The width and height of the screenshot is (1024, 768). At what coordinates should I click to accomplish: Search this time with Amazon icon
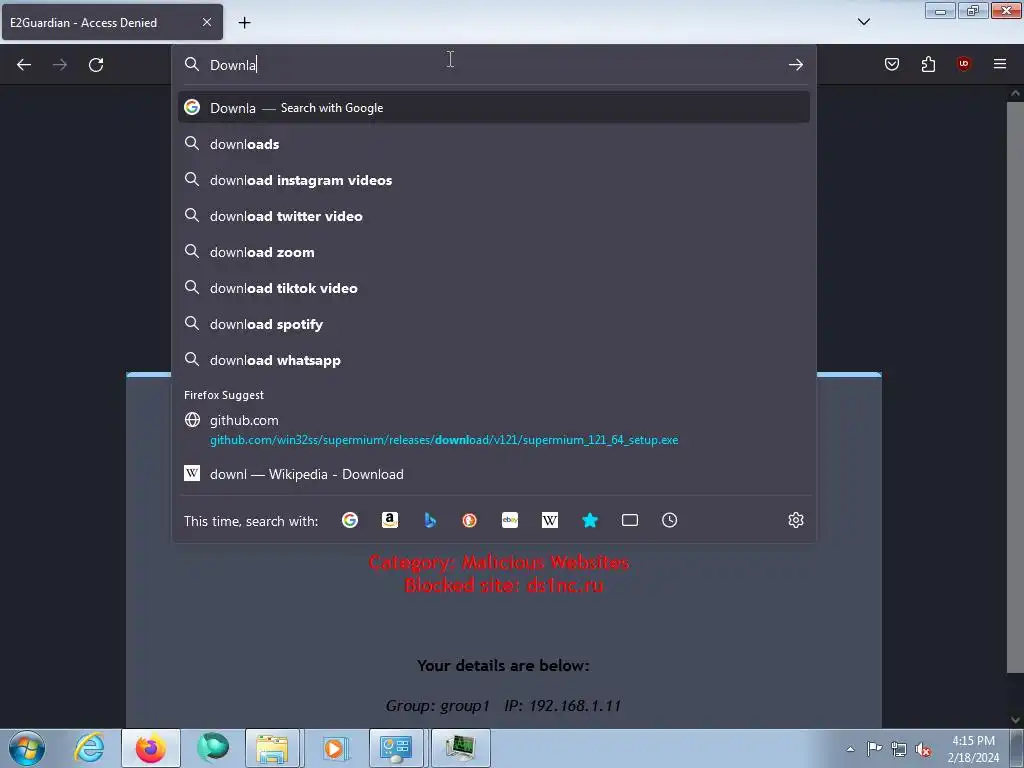click(x=390, y=520)
